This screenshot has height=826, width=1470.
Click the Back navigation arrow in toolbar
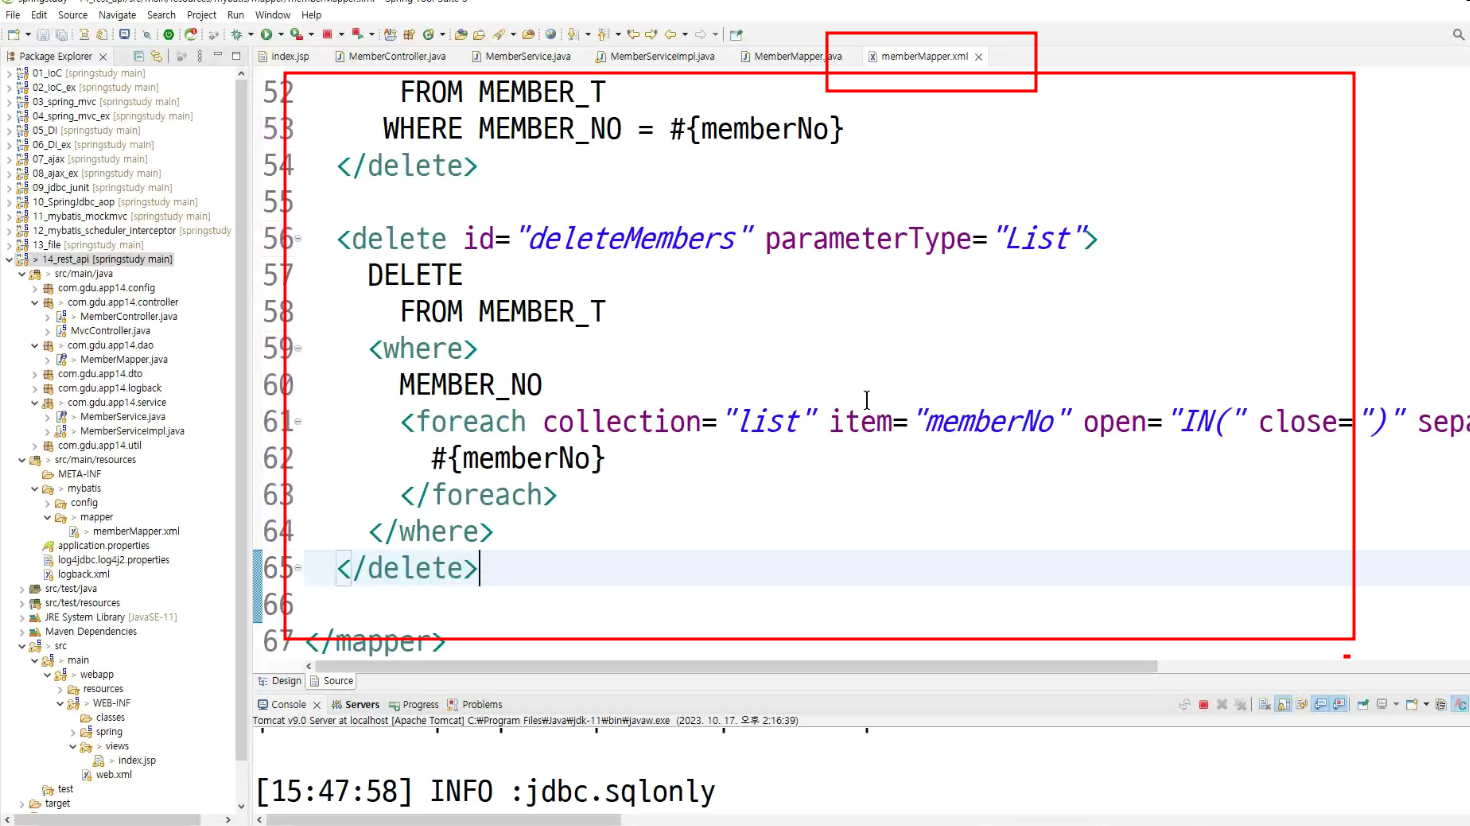point(670,34)
